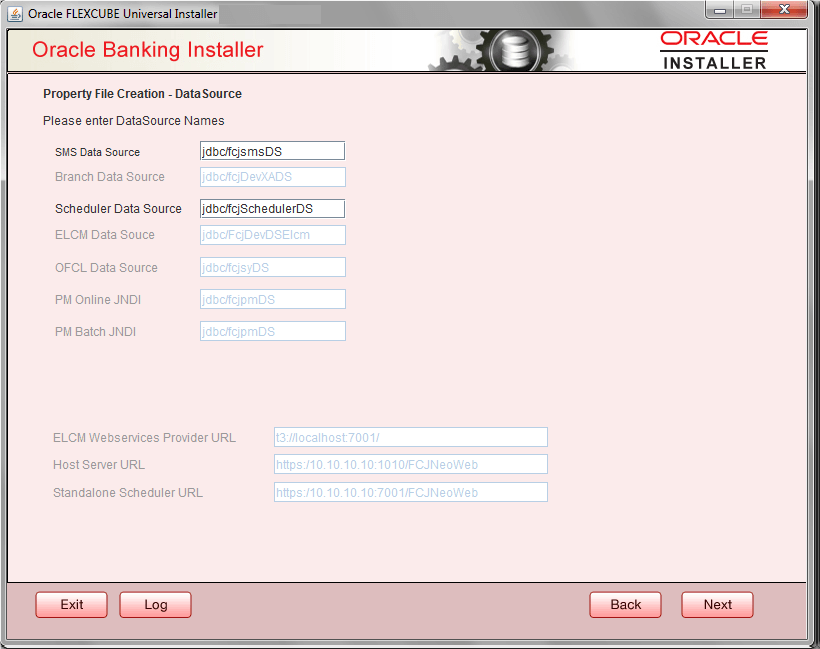Click the 'Oracle Banking Installer' title
Viewport: 820px width, 649px height.
click(147, 50)
